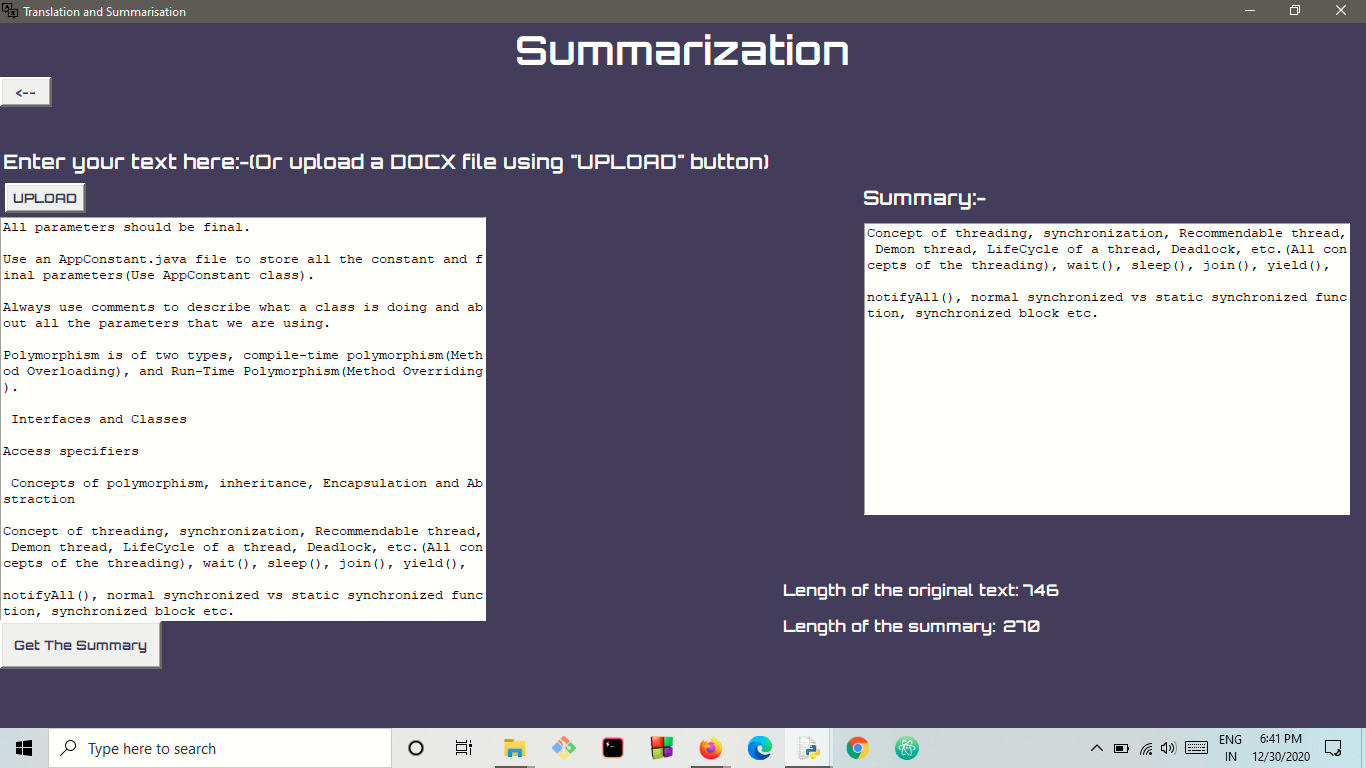Open the volume control slider

[x=1167, y=747]
